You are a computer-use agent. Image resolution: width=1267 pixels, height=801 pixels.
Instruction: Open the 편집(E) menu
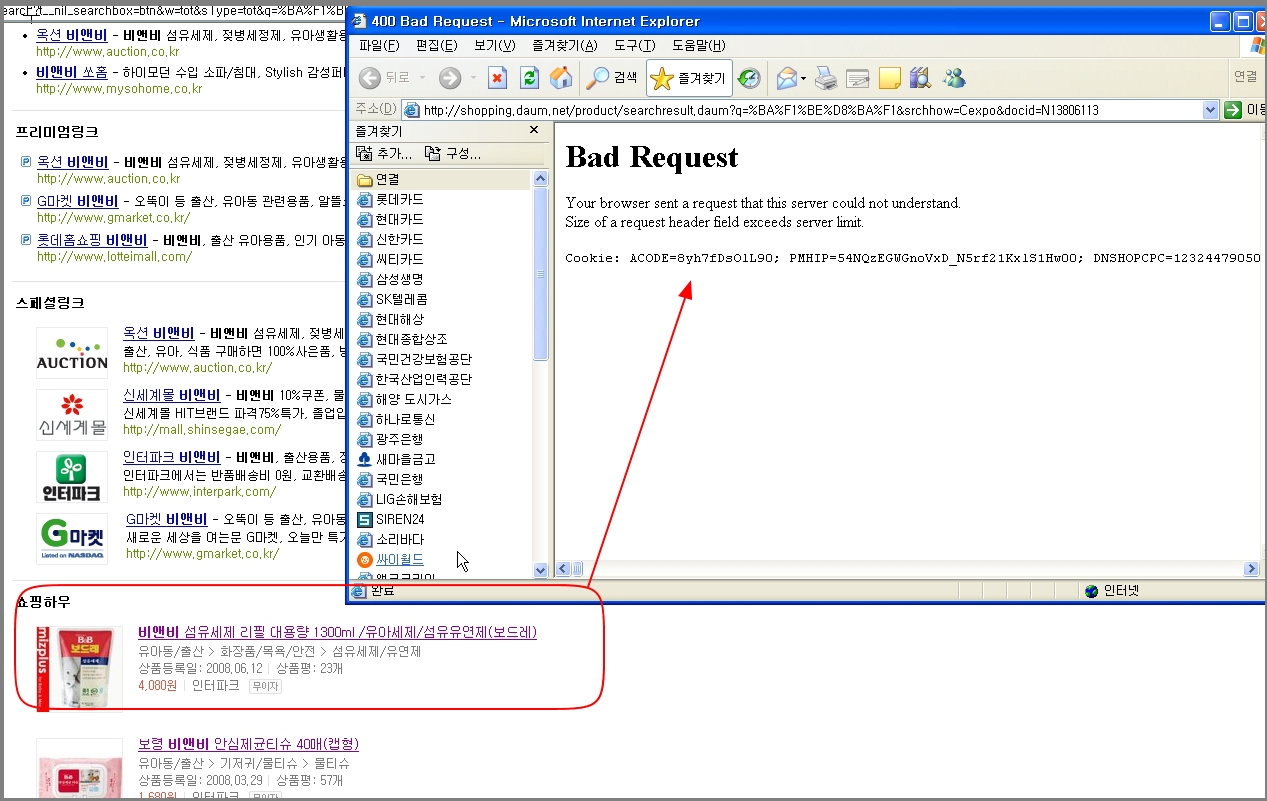tap(437, 46)
